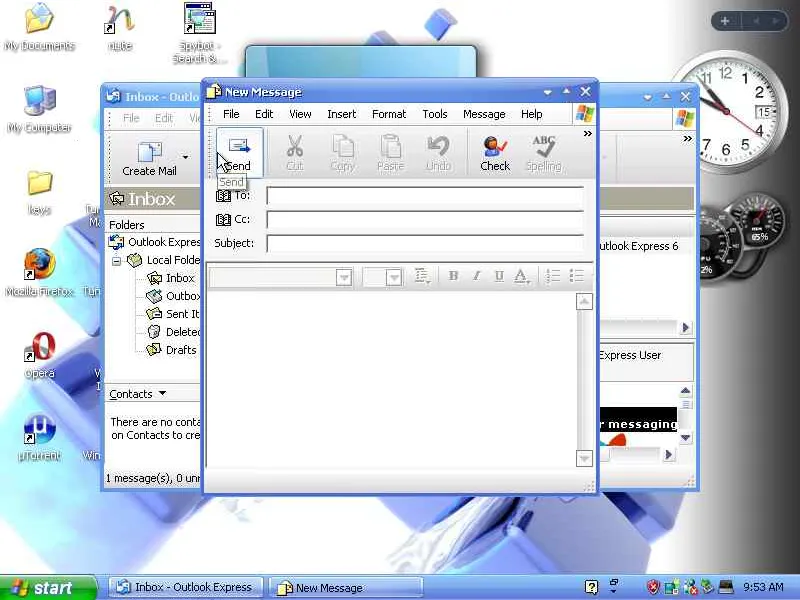Click the Undo toolbar icon

coord(438,146)
